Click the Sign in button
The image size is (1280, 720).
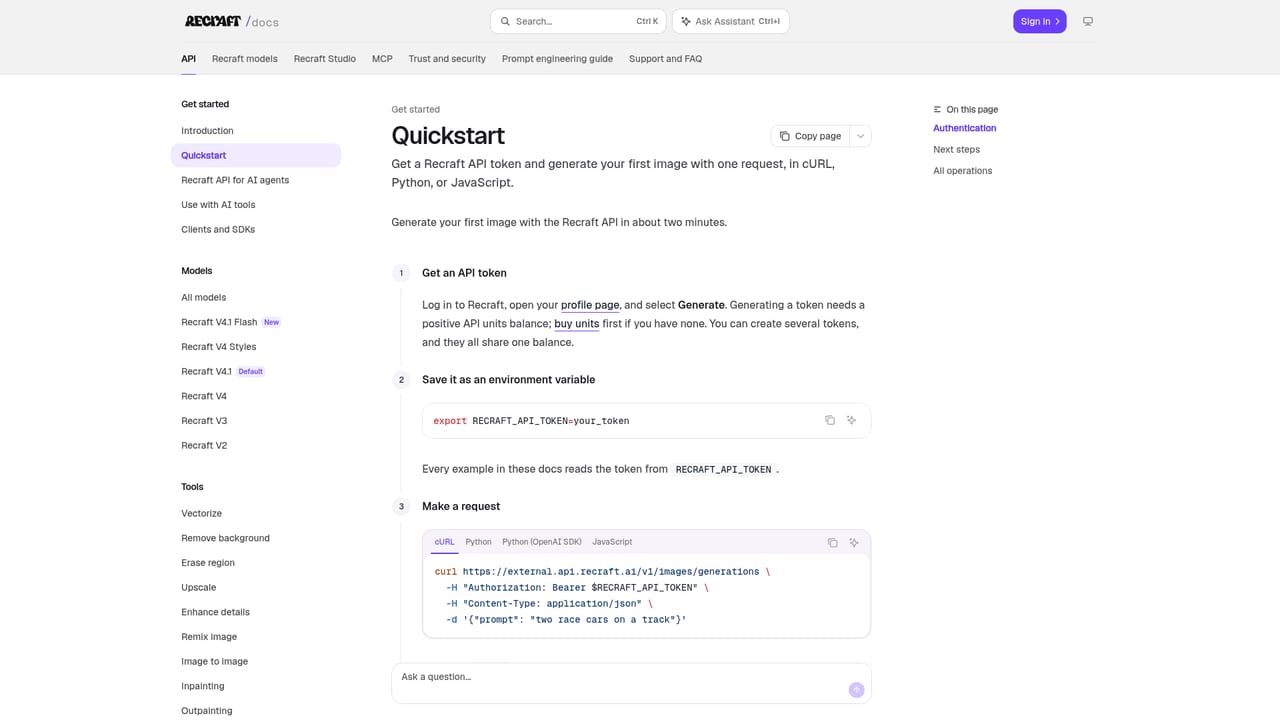point(1040,21)
